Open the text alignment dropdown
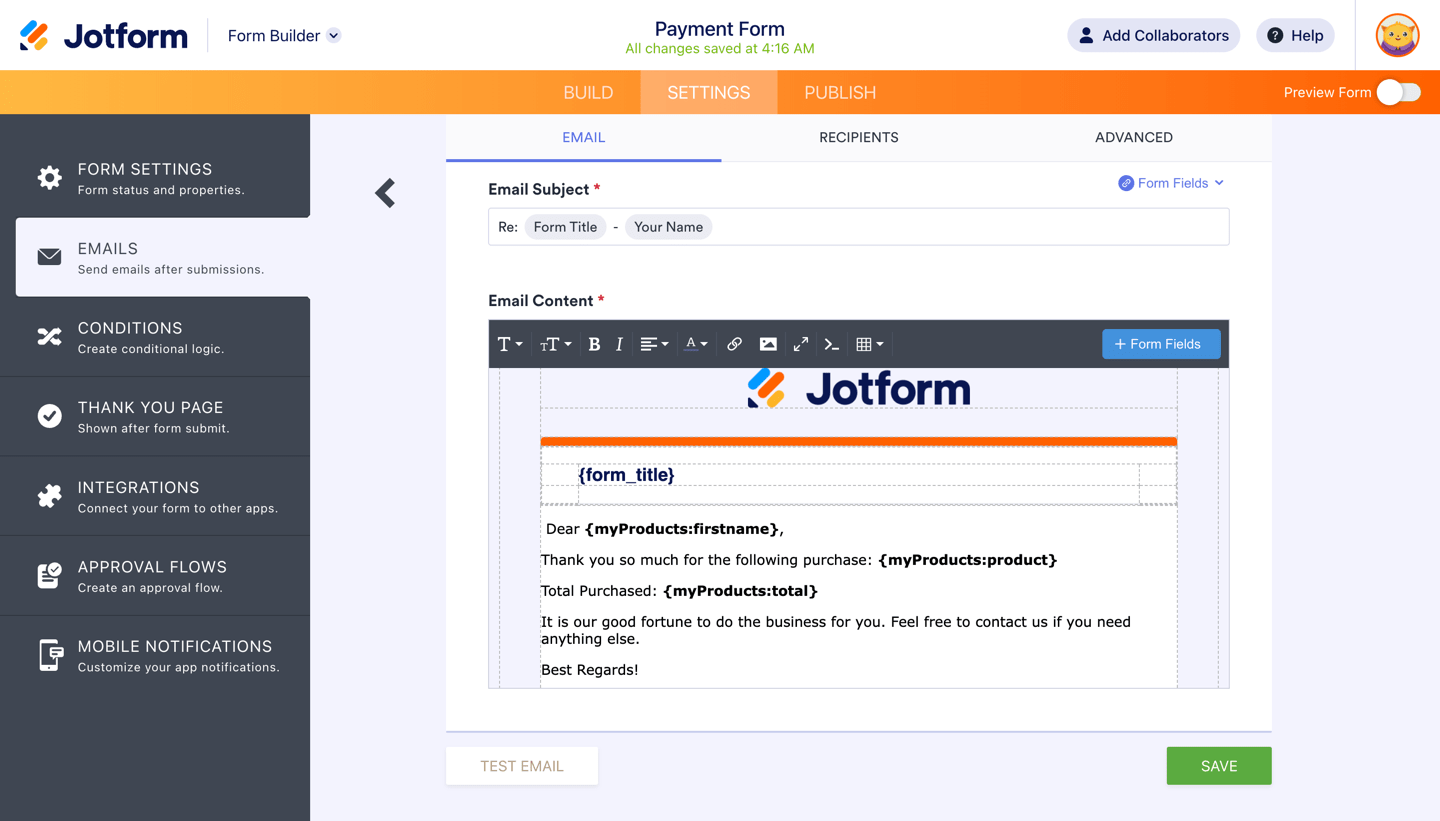The height and width of the screenshot is (821, 1440). pos(654,344)
